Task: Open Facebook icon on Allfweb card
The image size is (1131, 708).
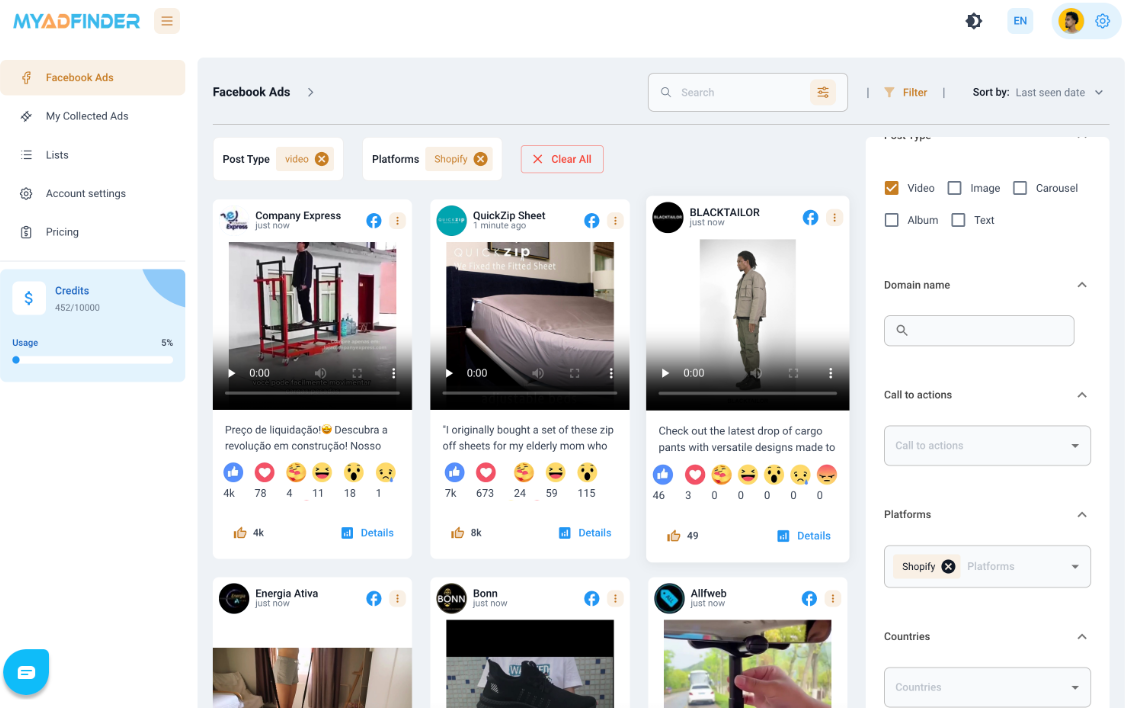Action: 809,598
